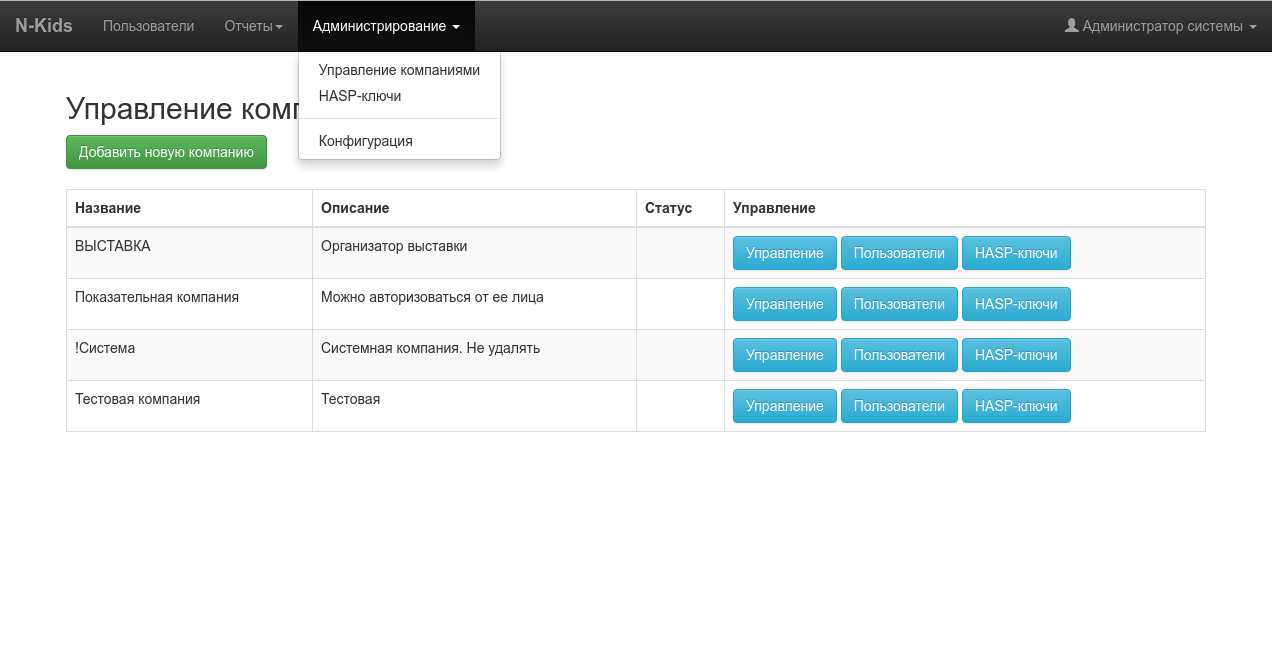
Task: Click description Организатор выставки
Action: click(x=394, y=246)
